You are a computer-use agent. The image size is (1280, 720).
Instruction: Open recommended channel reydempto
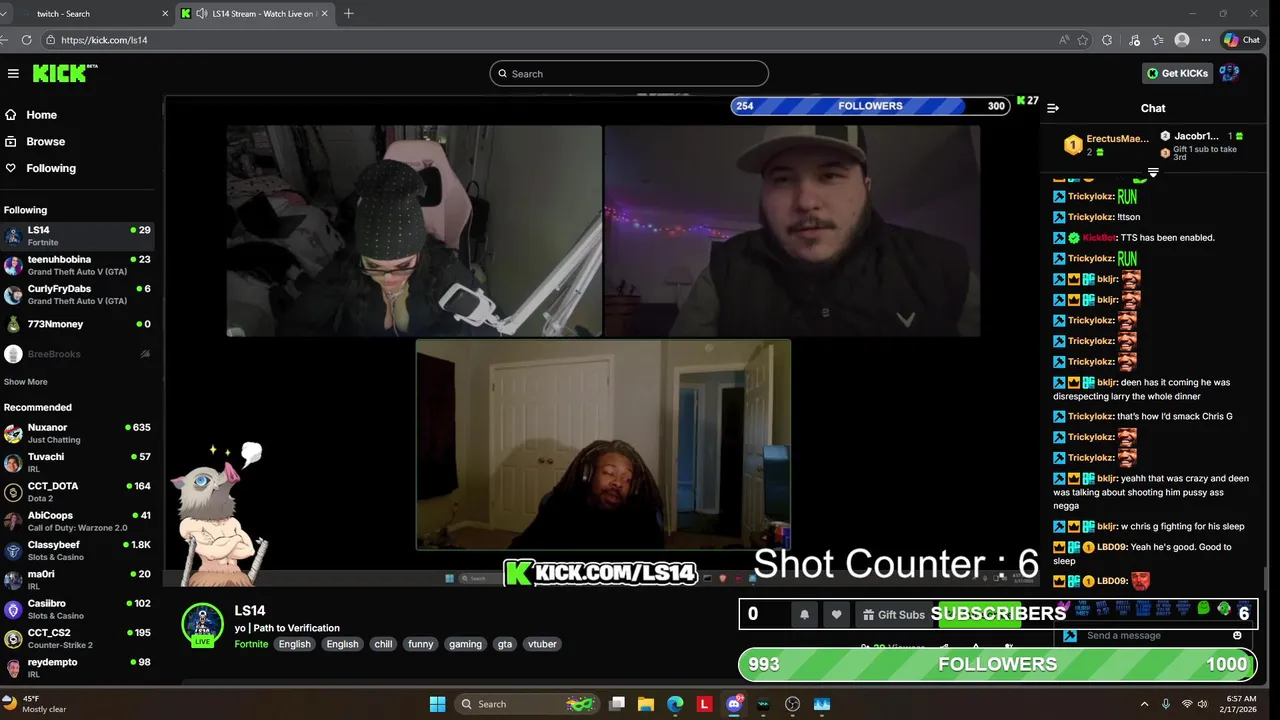77,667
